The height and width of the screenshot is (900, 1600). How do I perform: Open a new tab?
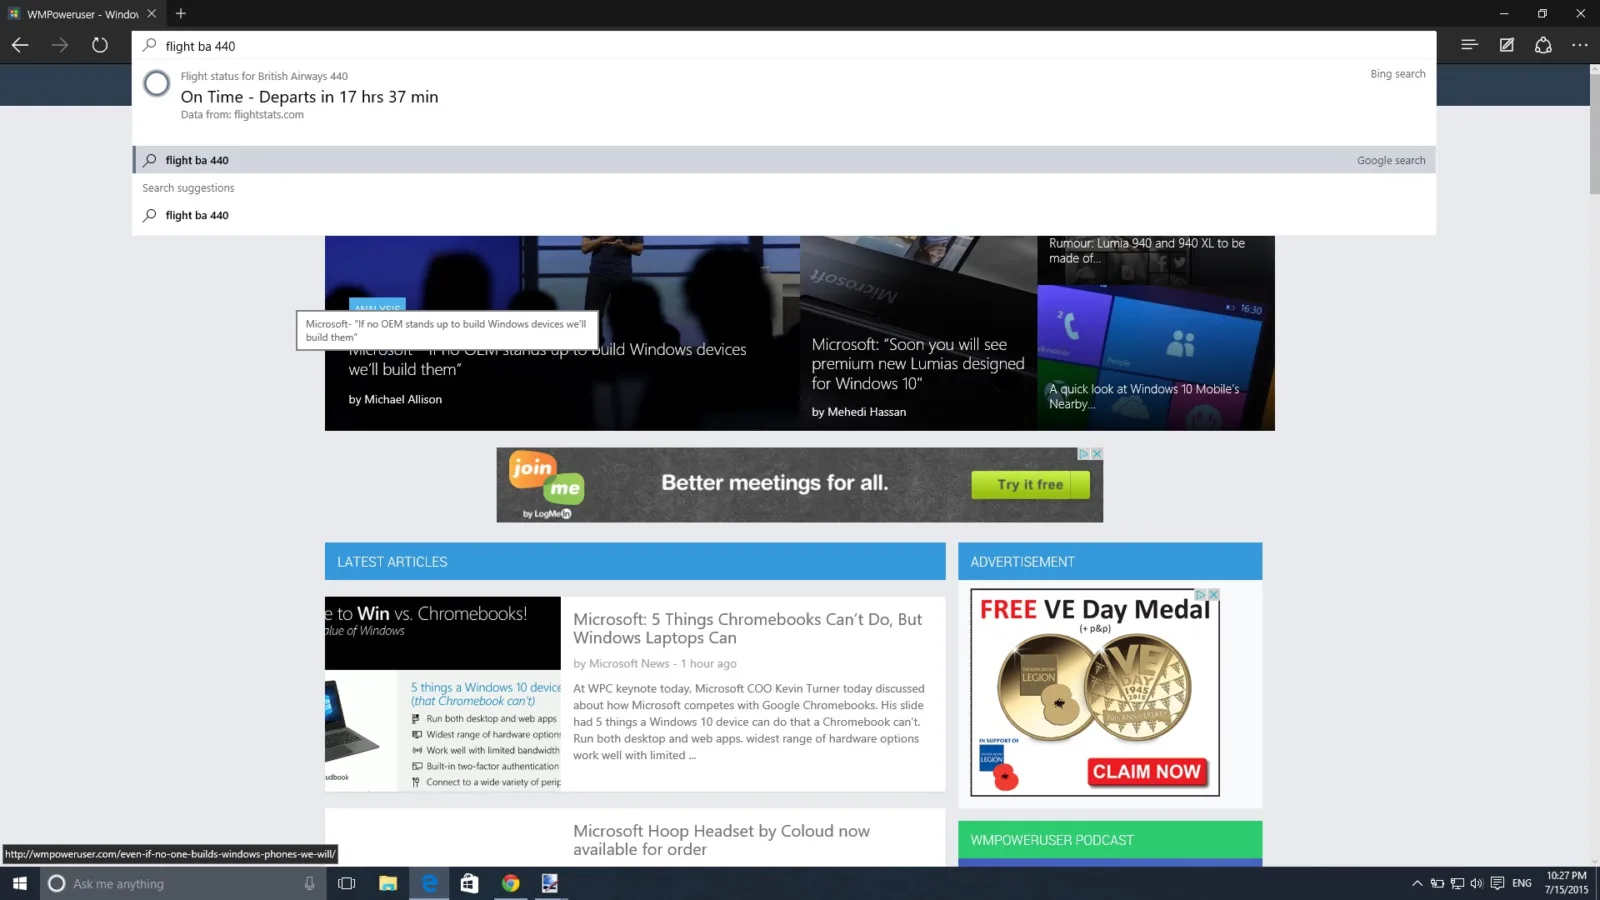click(181, 14)
